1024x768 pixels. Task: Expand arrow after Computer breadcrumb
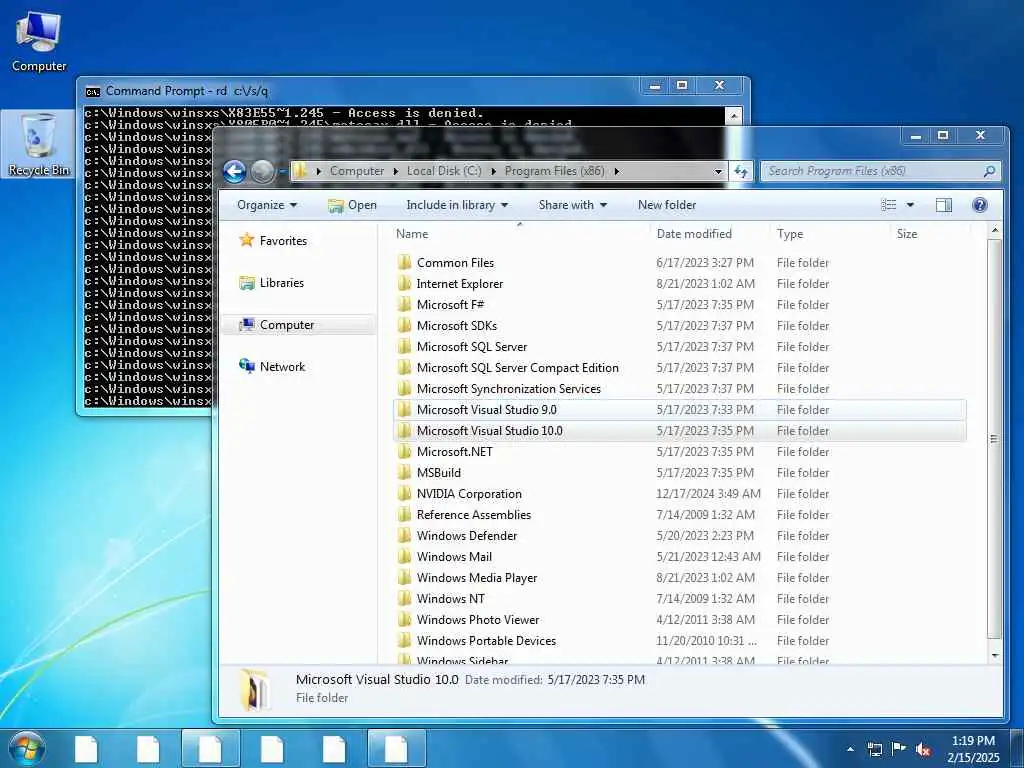coord(396,171)
